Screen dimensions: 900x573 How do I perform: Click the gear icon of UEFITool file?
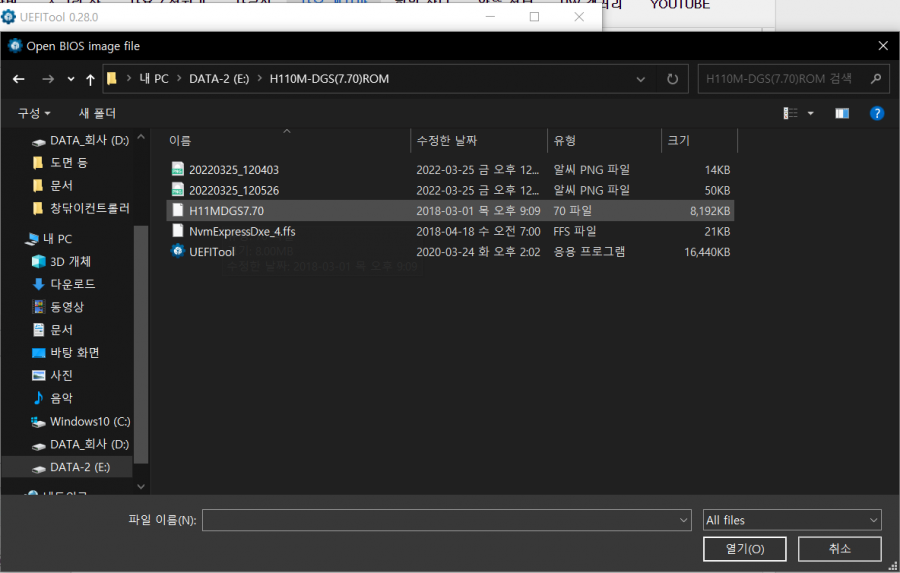[178, 251]
